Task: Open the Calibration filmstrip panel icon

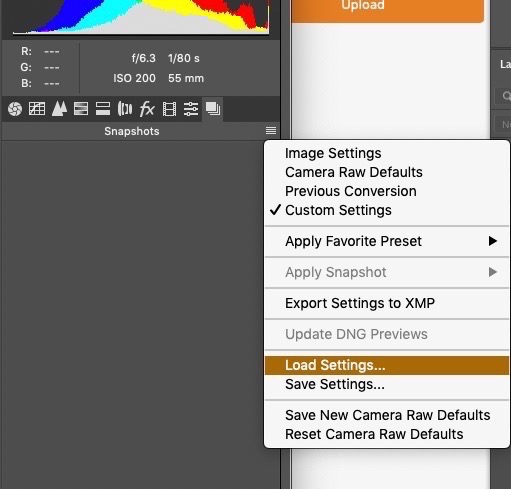Action: coord(169,109)
